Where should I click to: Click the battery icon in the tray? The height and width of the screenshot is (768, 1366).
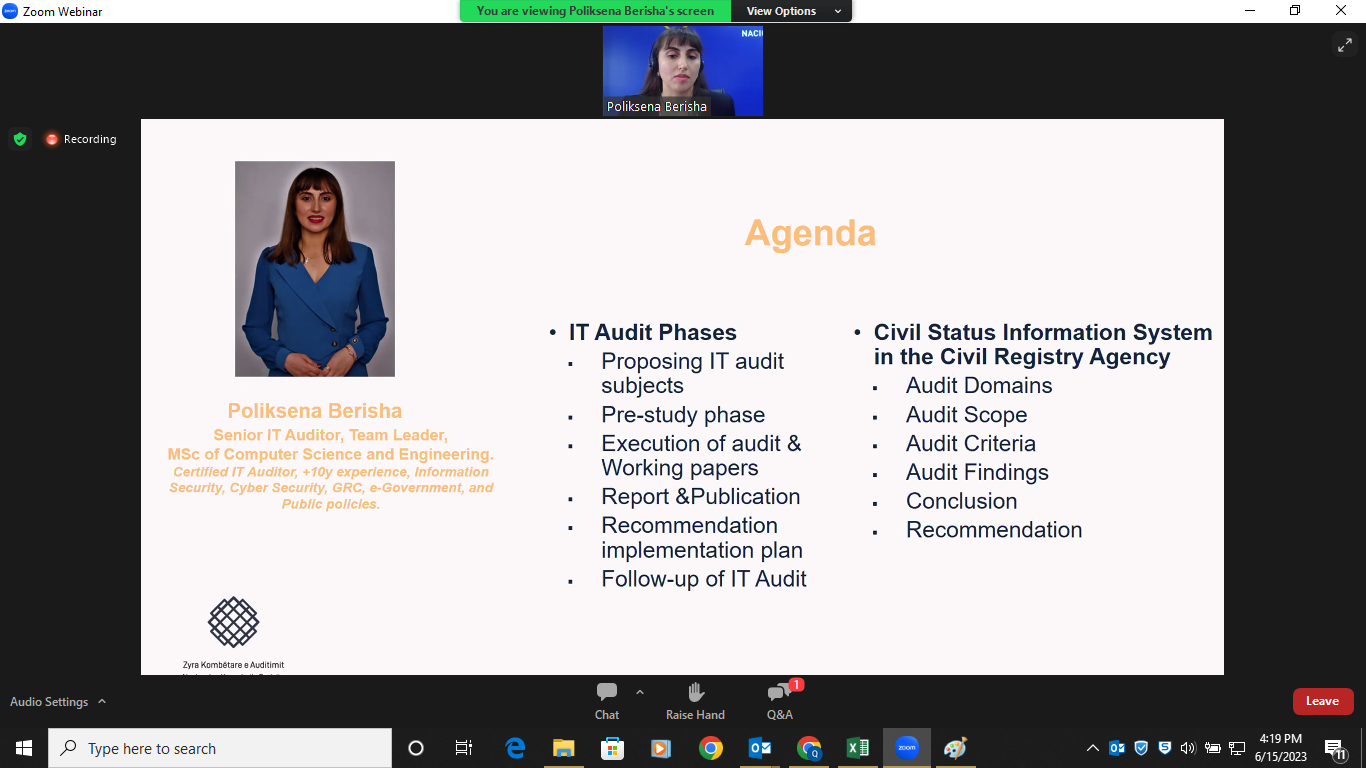tap(1213, 748)
